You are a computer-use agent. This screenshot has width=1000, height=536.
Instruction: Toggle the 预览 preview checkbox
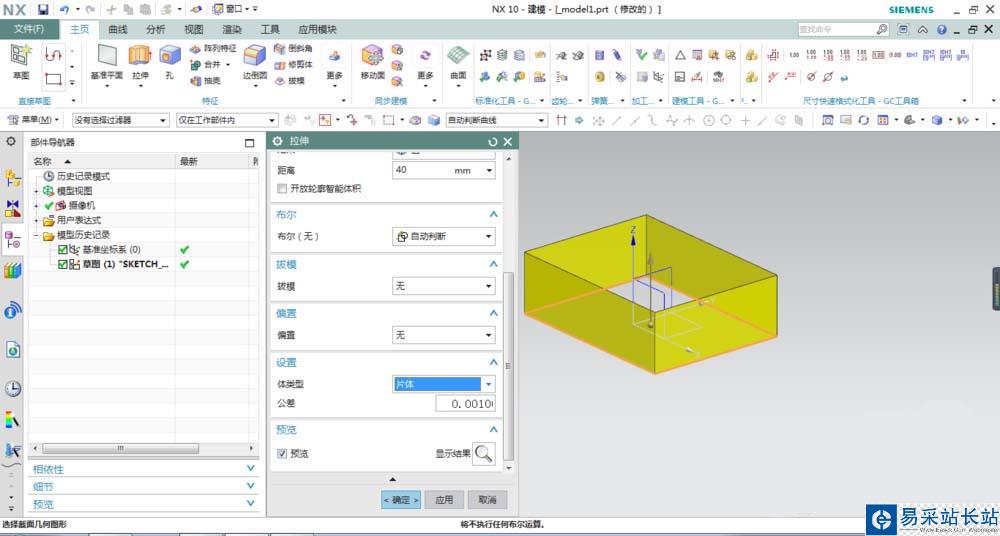point(282,453)
